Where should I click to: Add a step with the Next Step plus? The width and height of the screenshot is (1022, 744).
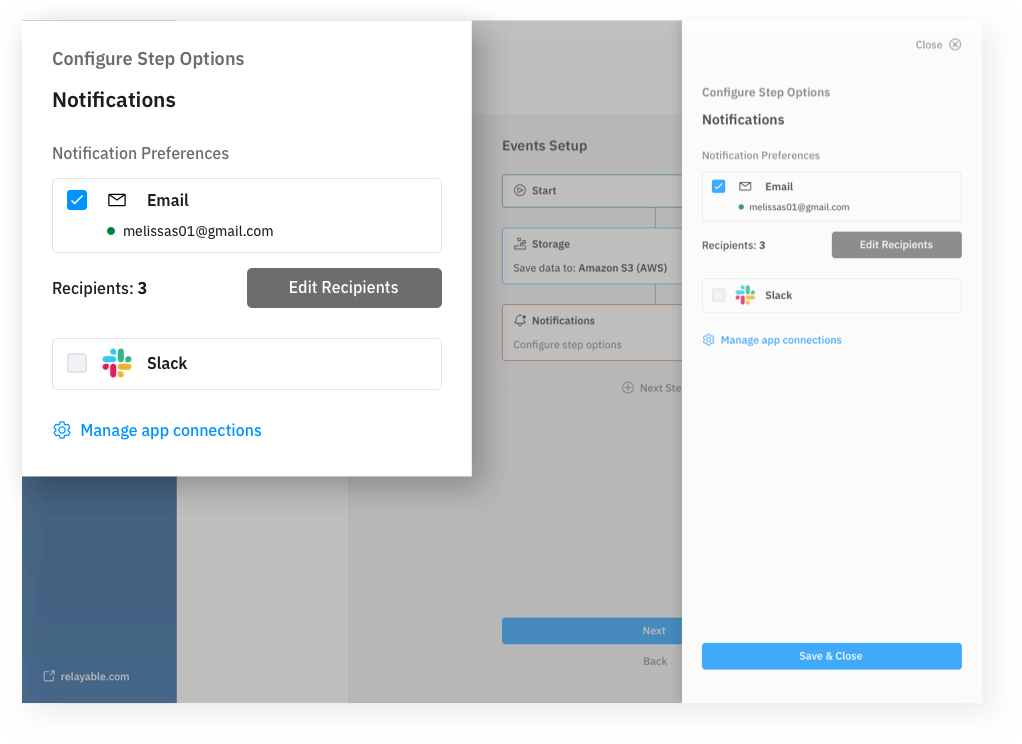[x=628, y=388]
